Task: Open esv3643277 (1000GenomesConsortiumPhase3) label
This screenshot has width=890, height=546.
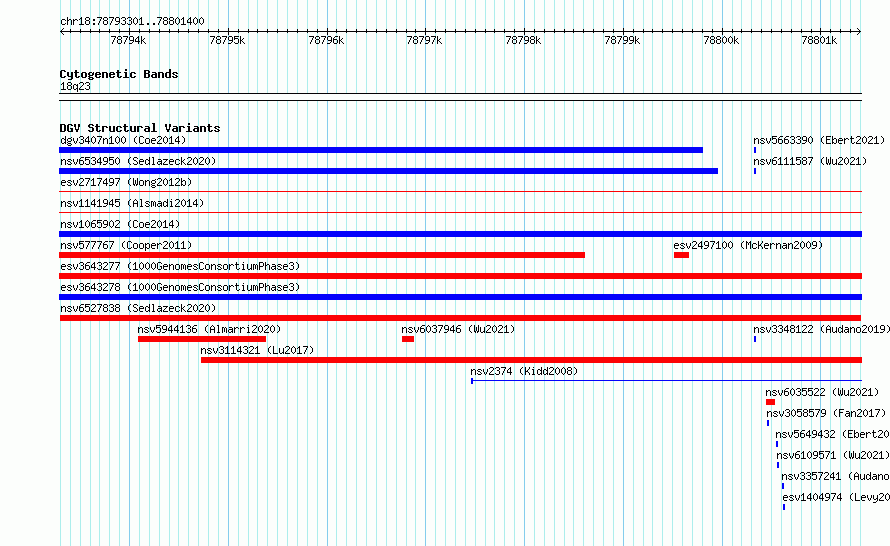Action: (180, 266)
